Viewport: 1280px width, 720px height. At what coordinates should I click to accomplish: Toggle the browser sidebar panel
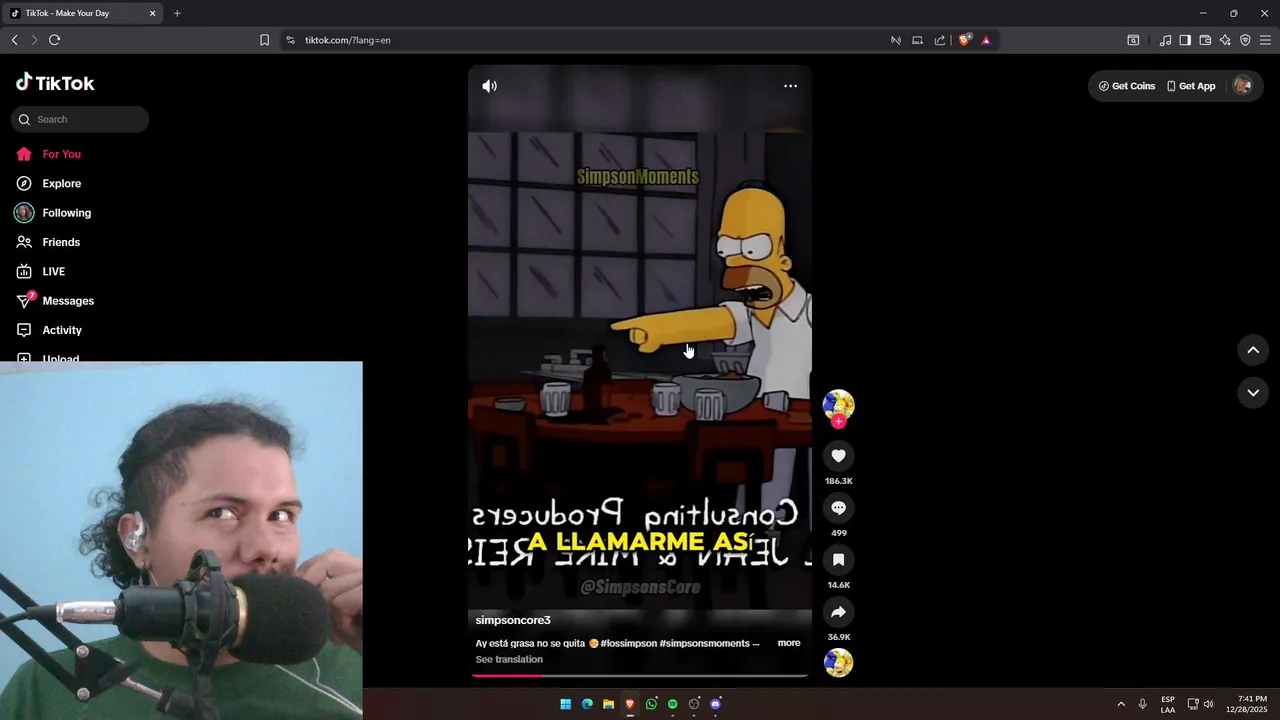coord(1185,40)
